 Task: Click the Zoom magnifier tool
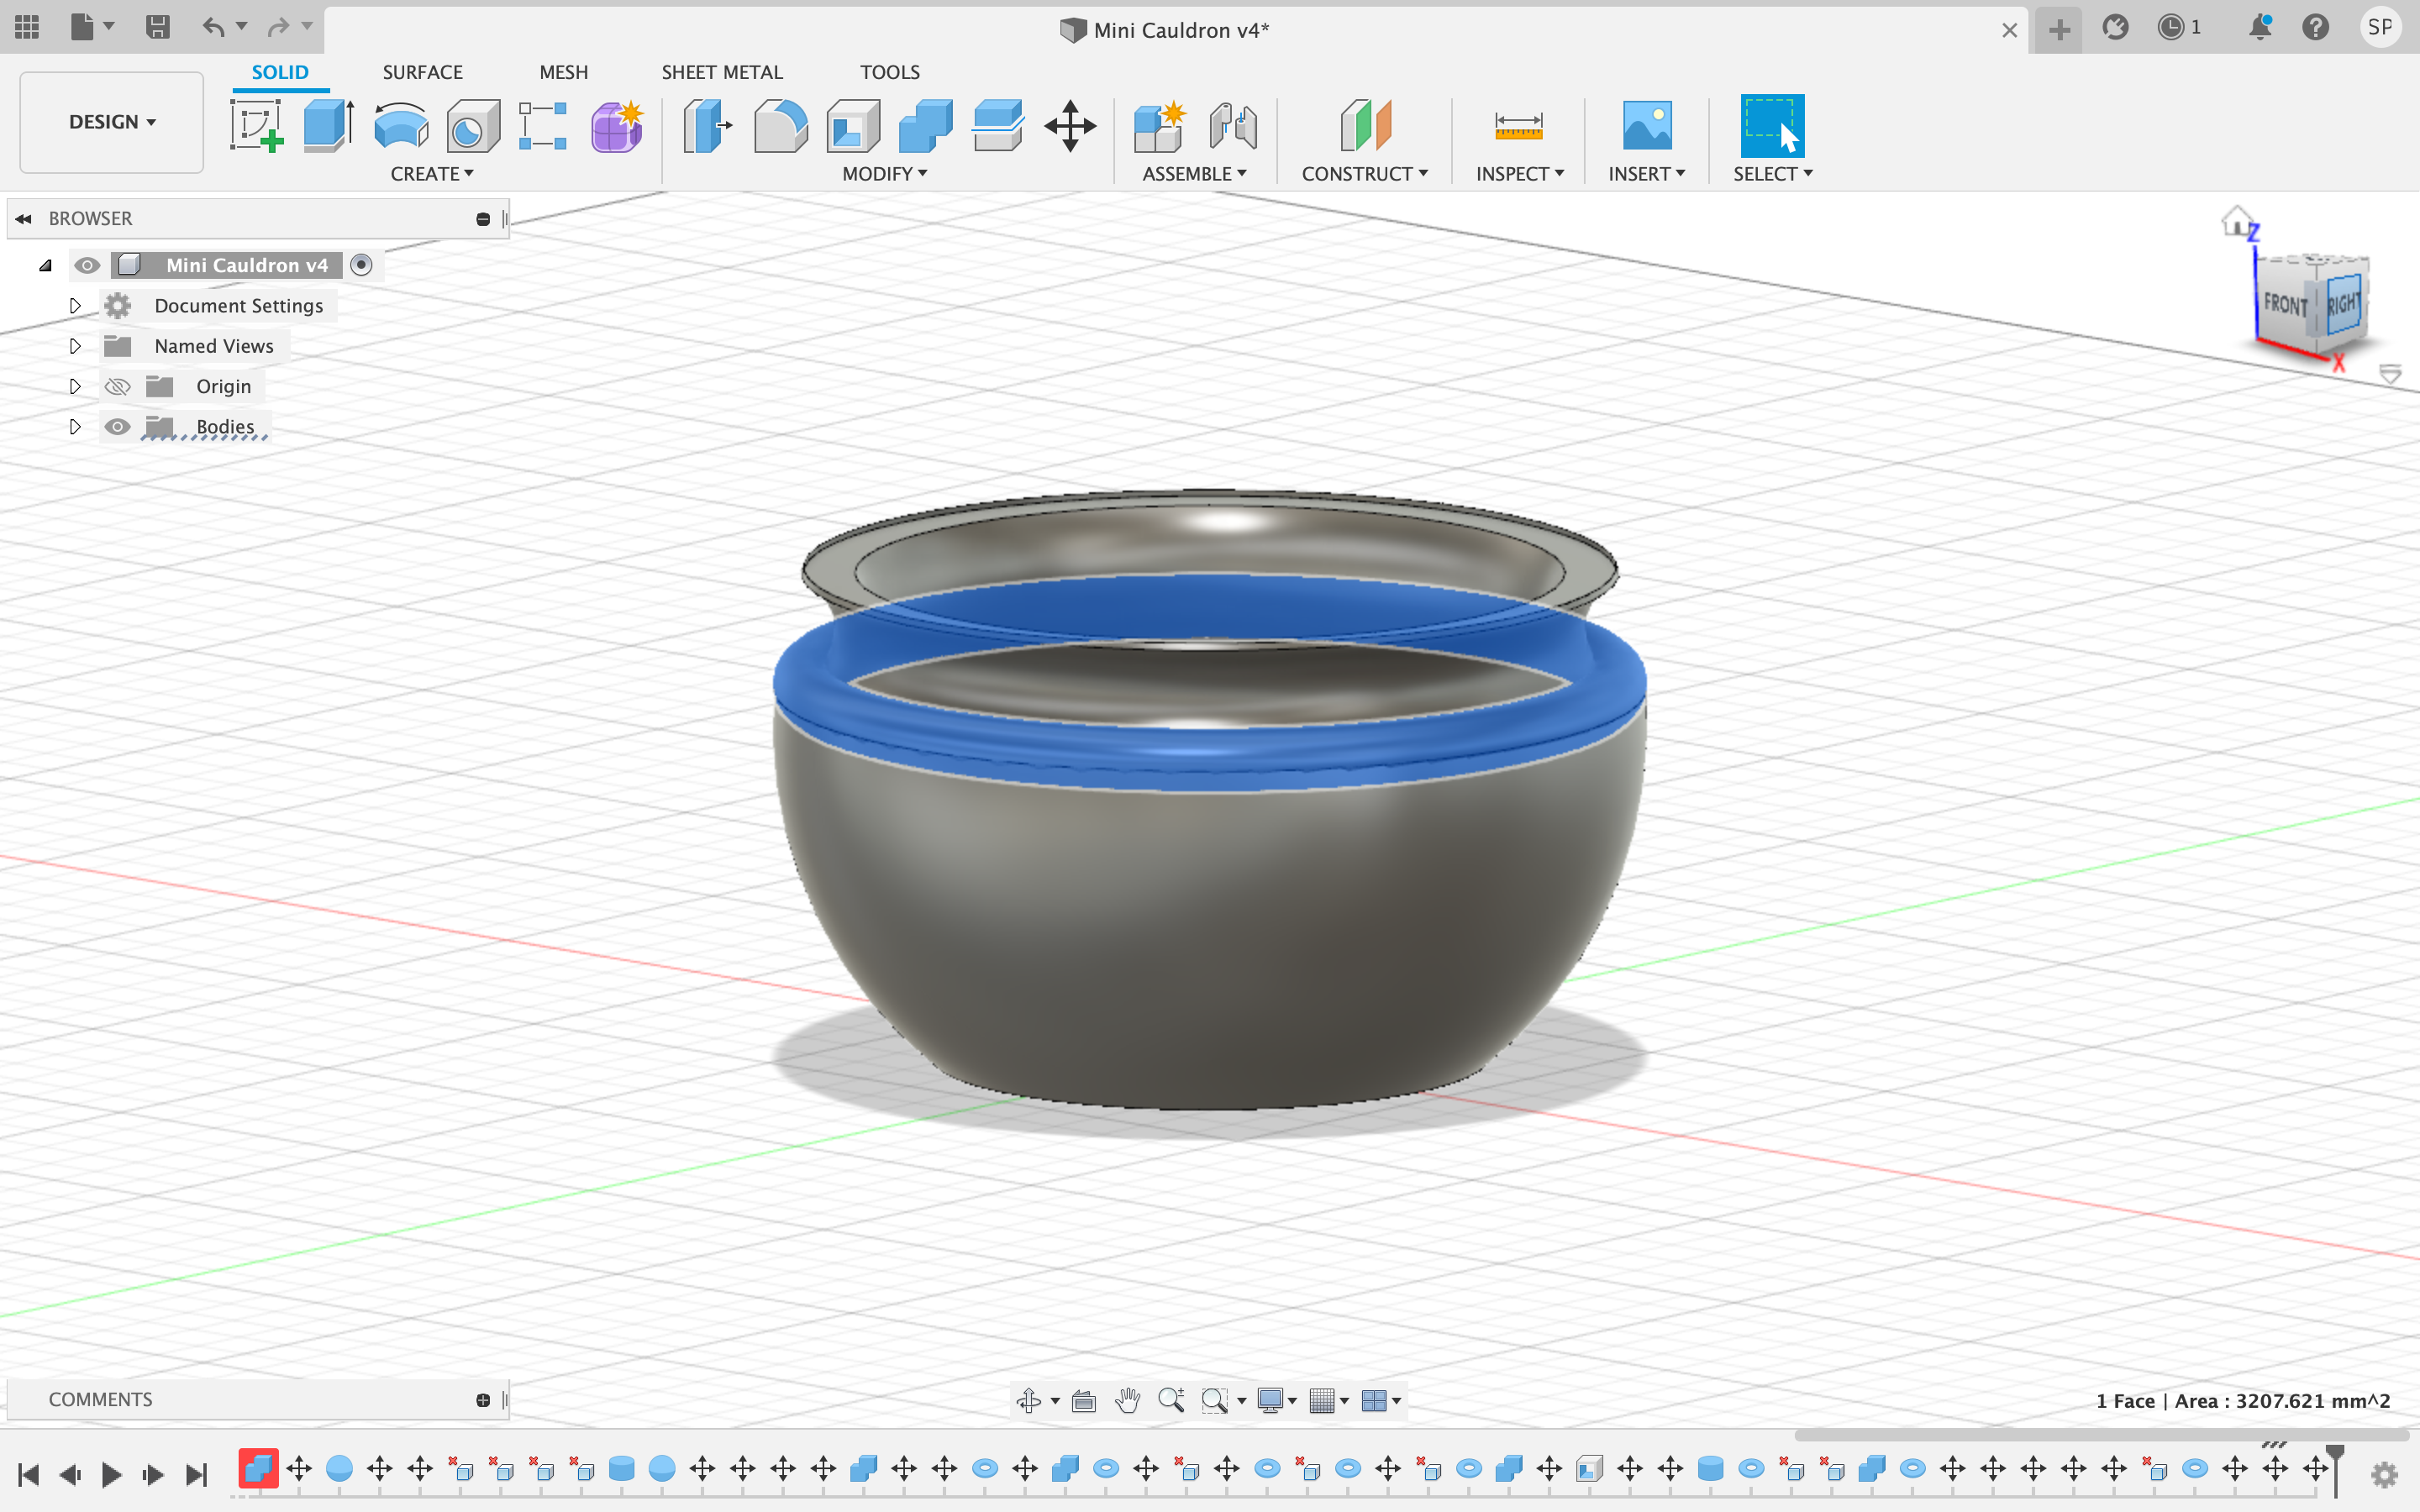pyautogui.click(x=1171, y=1400)
